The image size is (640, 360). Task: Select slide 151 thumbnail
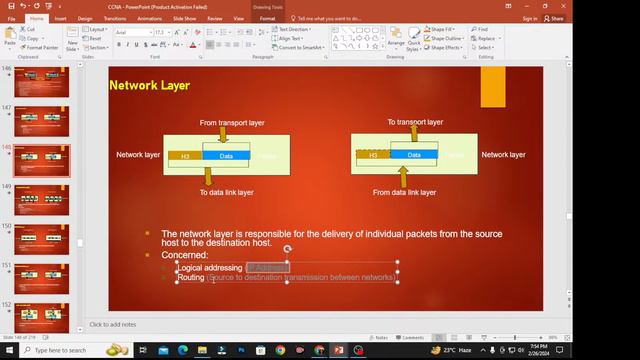42,279
